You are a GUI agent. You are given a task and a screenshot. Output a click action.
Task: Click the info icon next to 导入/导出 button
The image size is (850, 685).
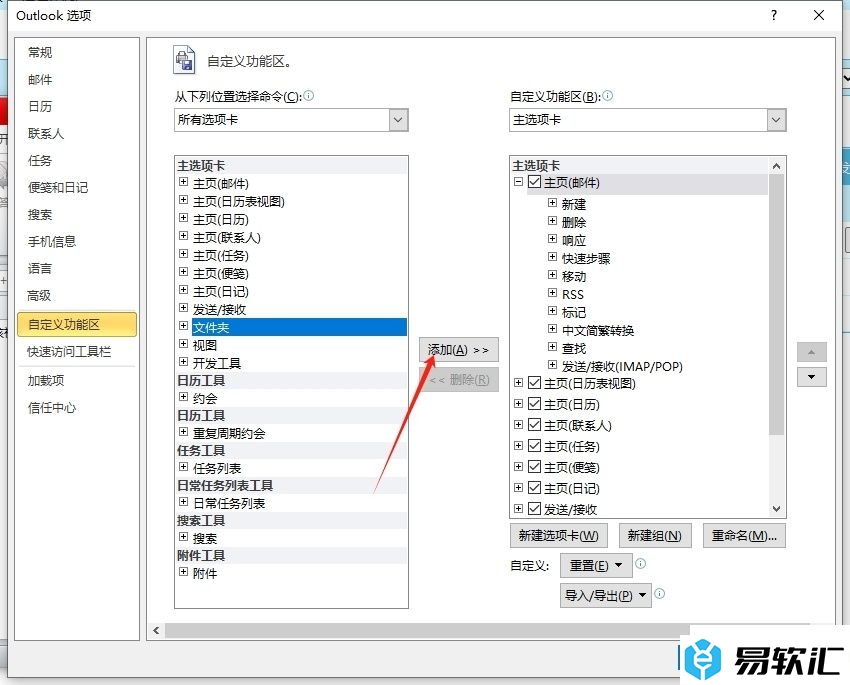click(660, 593)
